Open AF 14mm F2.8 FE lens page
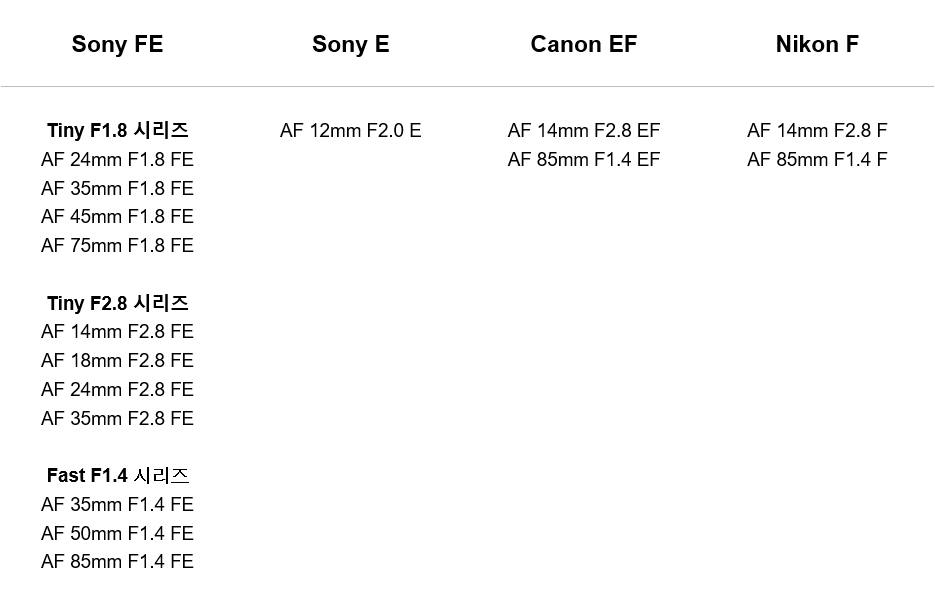Screen dimensions: 935x605 tap(117, 331)
